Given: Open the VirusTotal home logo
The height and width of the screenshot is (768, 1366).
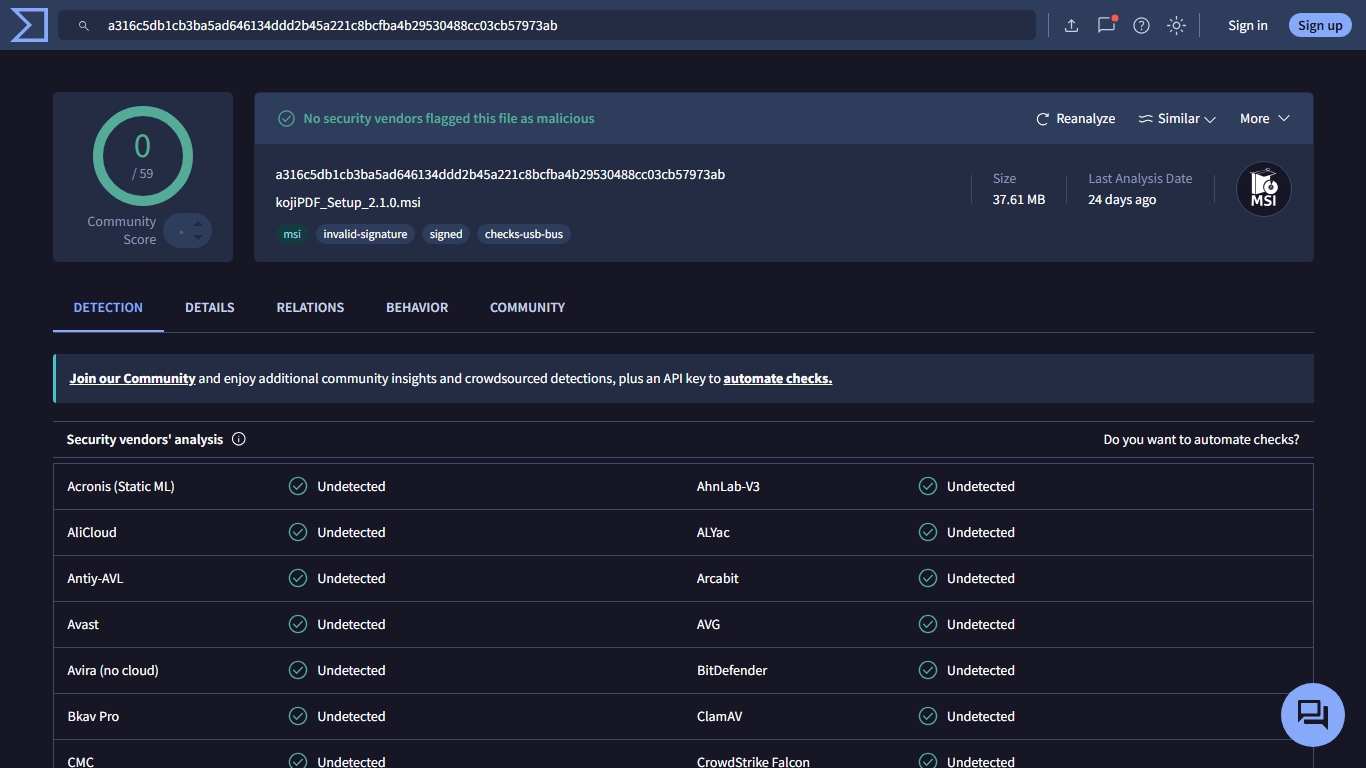Looking at the screenshot, I should 29,24.
